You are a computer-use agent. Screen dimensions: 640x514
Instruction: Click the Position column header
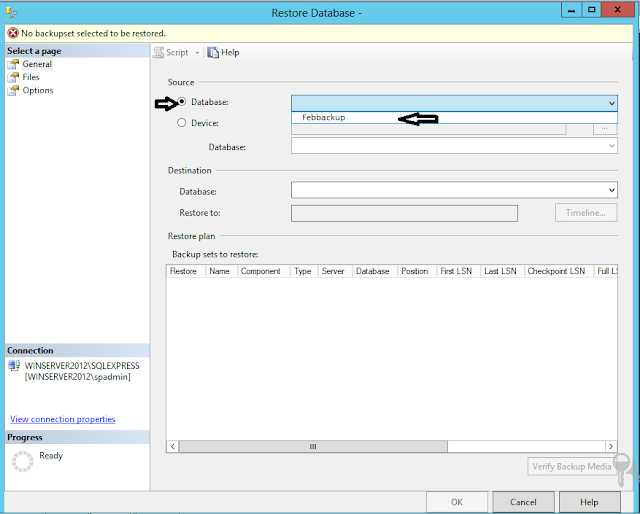[x=417, y=271]
